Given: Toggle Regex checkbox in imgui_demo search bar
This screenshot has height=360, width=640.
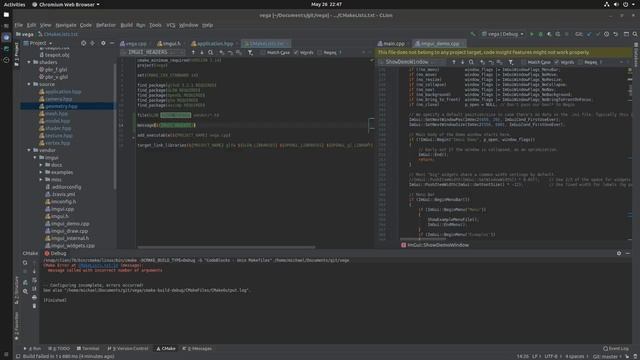Looking at the screenshot, I should click(x=588, y=62).
